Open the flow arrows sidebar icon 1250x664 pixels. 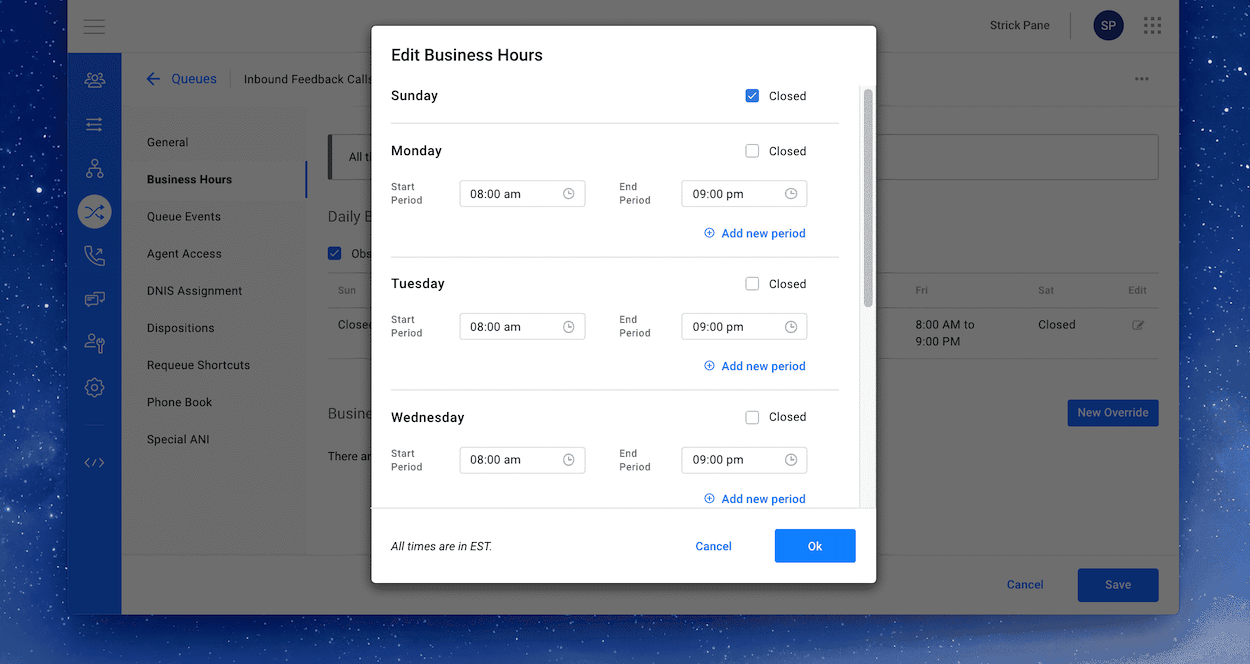(x=95, y=125)
